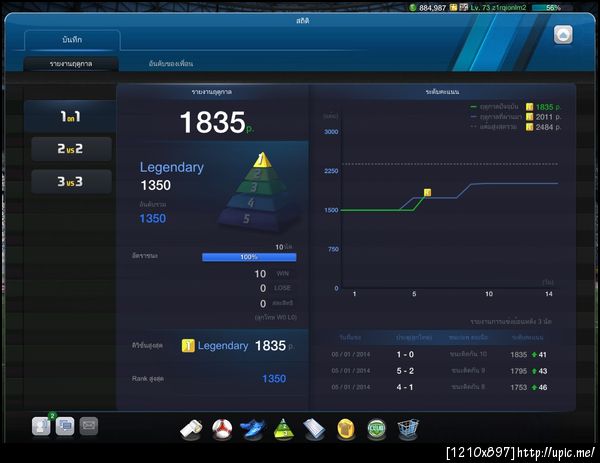The height and width of the screenshot is (463, 600).
Task: Open the shopping cart store icon
Action: pyautogui.click(x=408, y=429)
